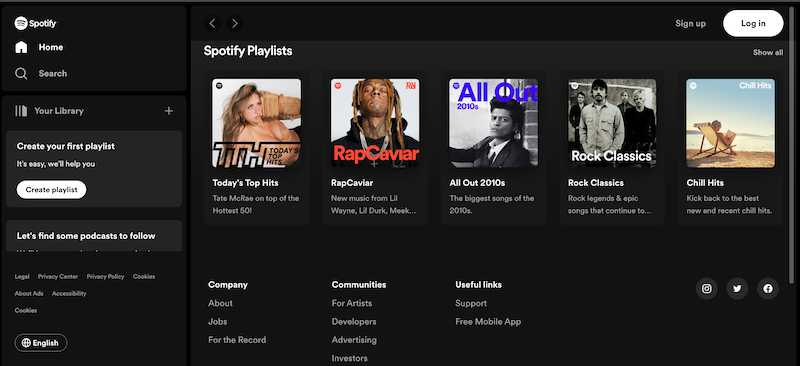Click the Today's Top Hits title
Image resolution: width=800 pixels, height=366 pixels.
click(245, 183)
